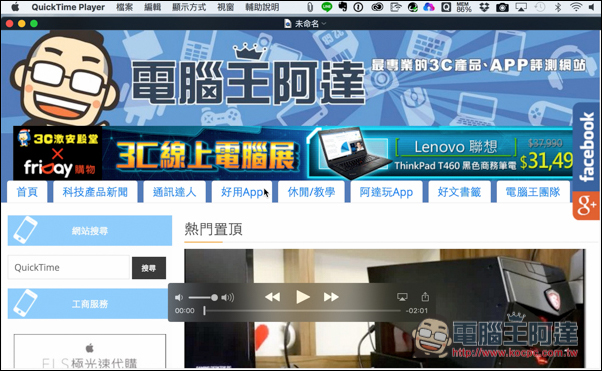Select the 休閒/教學 tab
602x371 pixels.
coord(311,192)
